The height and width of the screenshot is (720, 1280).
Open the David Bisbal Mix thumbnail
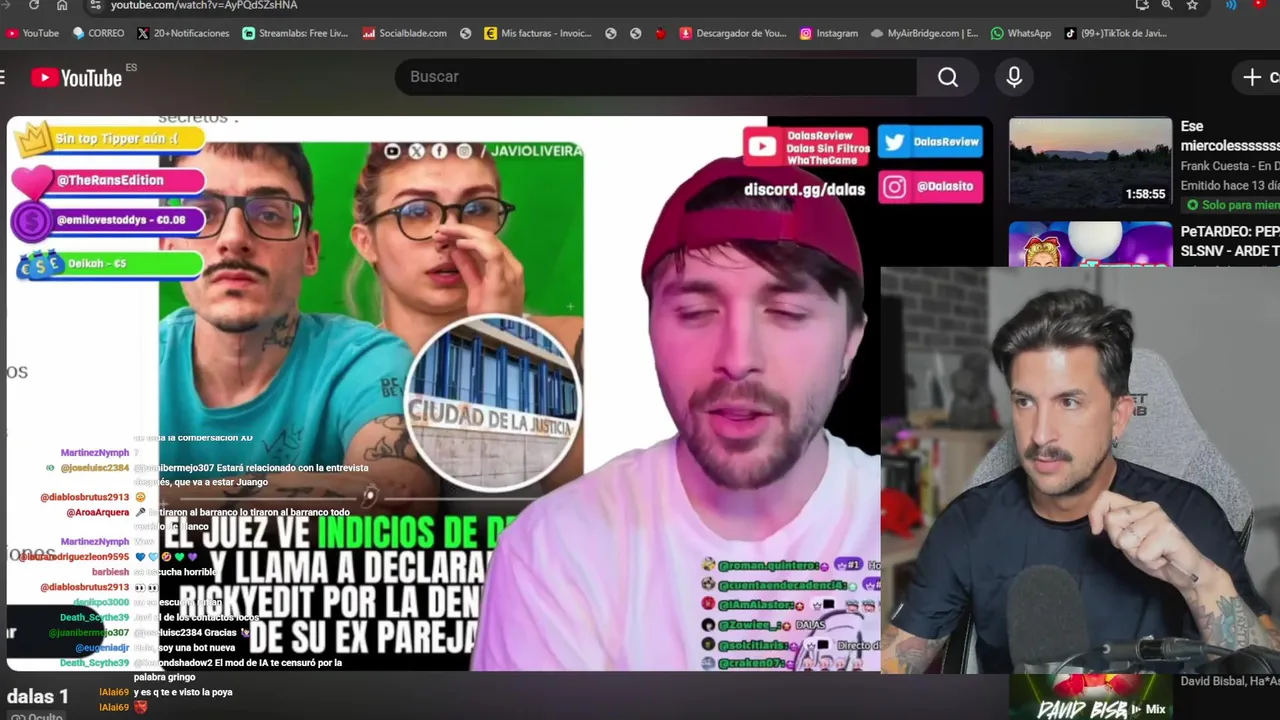(1090, 698)
